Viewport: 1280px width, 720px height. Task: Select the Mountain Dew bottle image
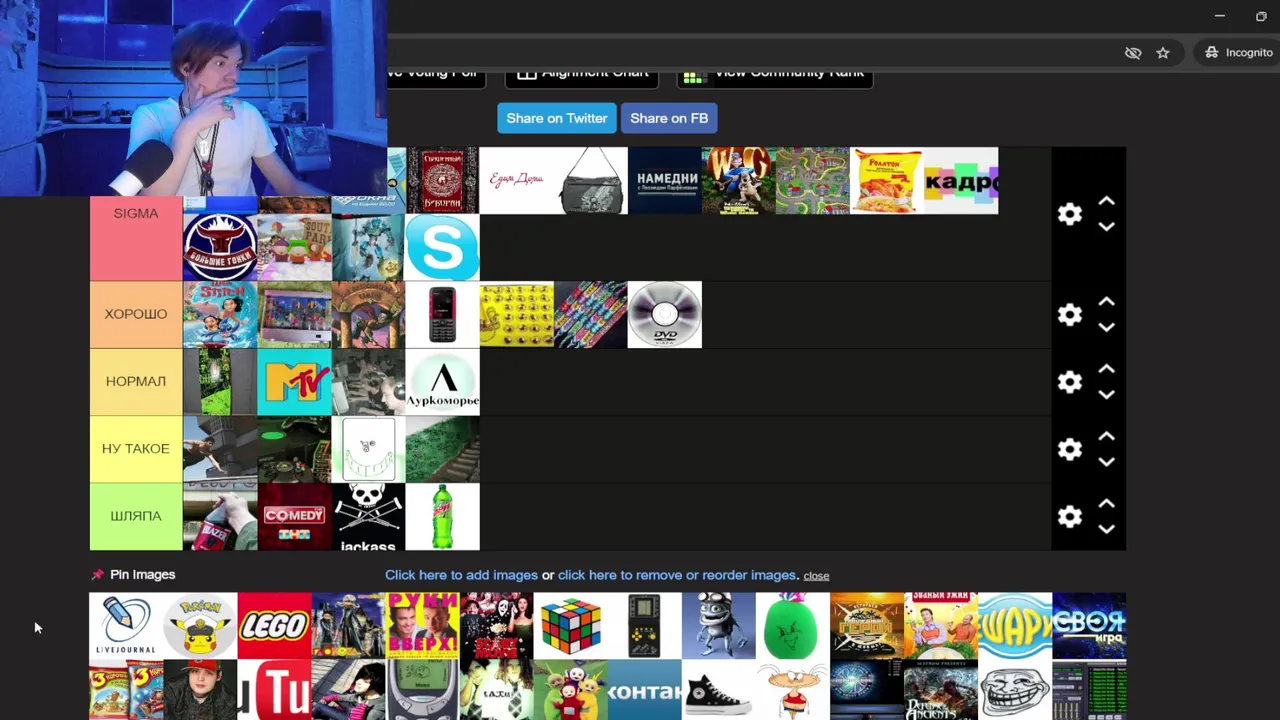pos(442,516)
